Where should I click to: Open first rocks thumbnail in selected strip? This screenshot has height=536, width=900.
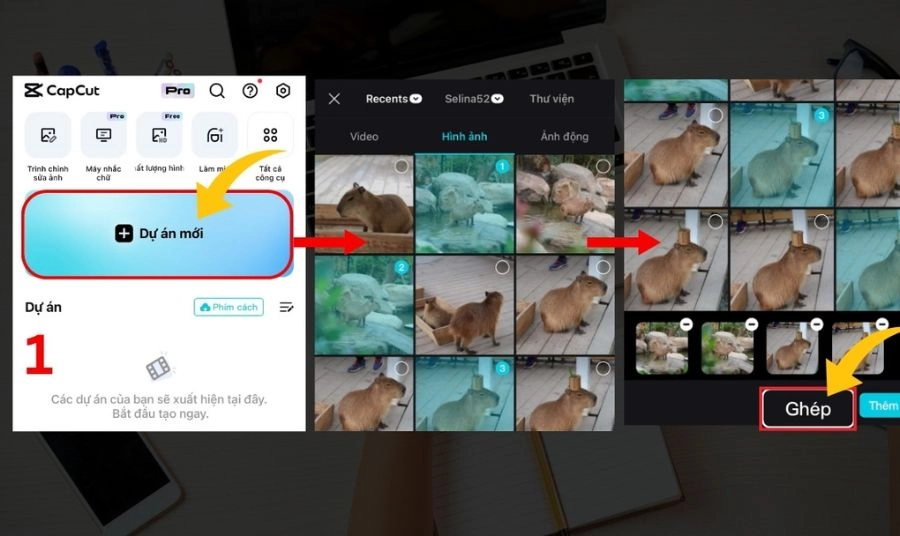point(661,348)
